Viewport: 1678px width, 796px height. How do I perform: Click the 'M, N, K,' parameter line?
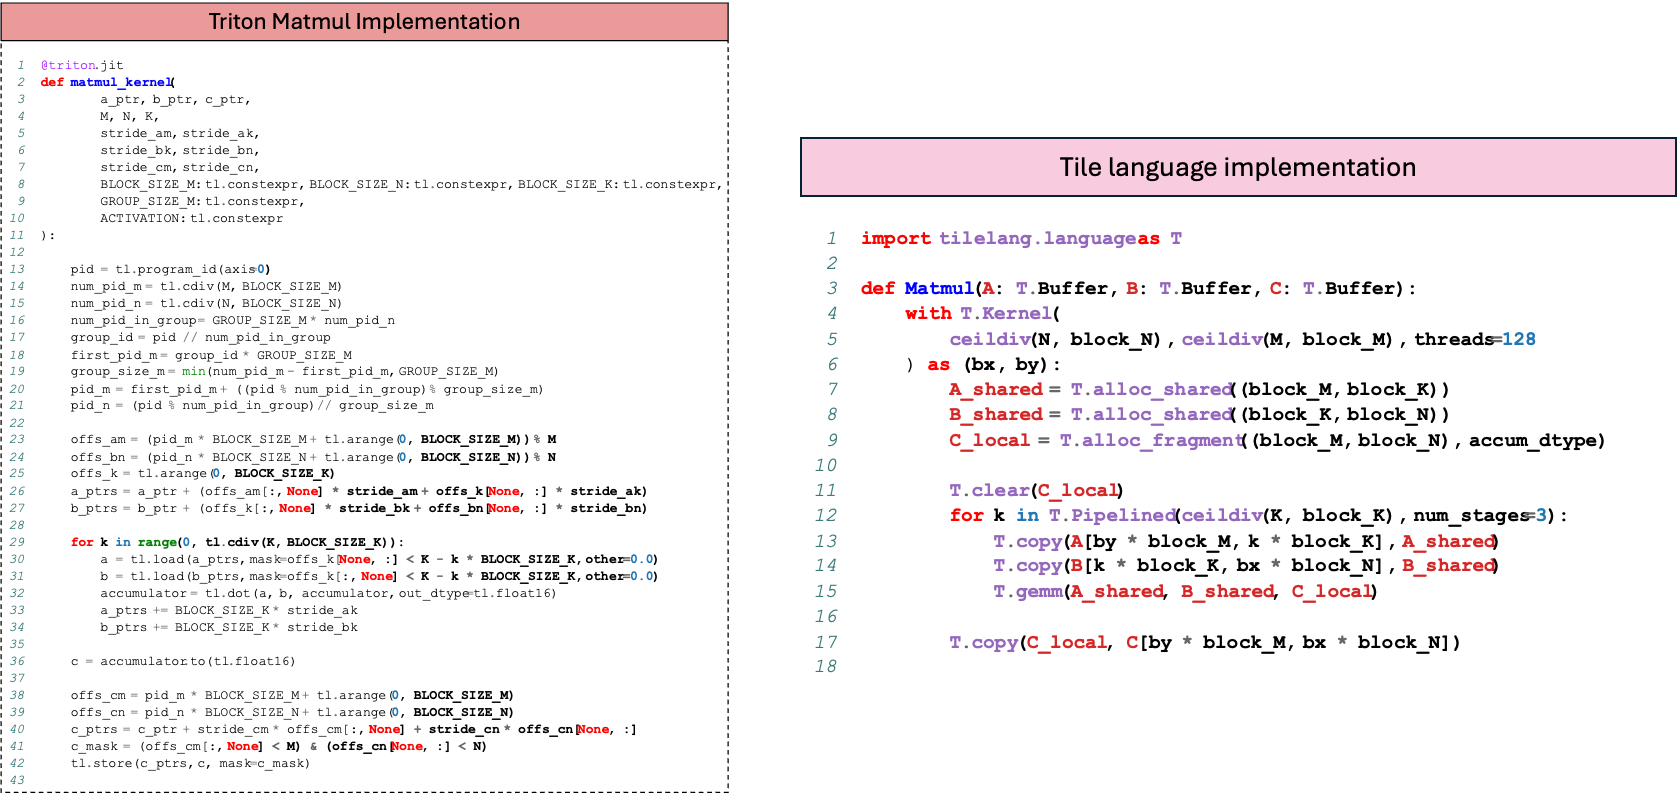[x=129, y=116]
